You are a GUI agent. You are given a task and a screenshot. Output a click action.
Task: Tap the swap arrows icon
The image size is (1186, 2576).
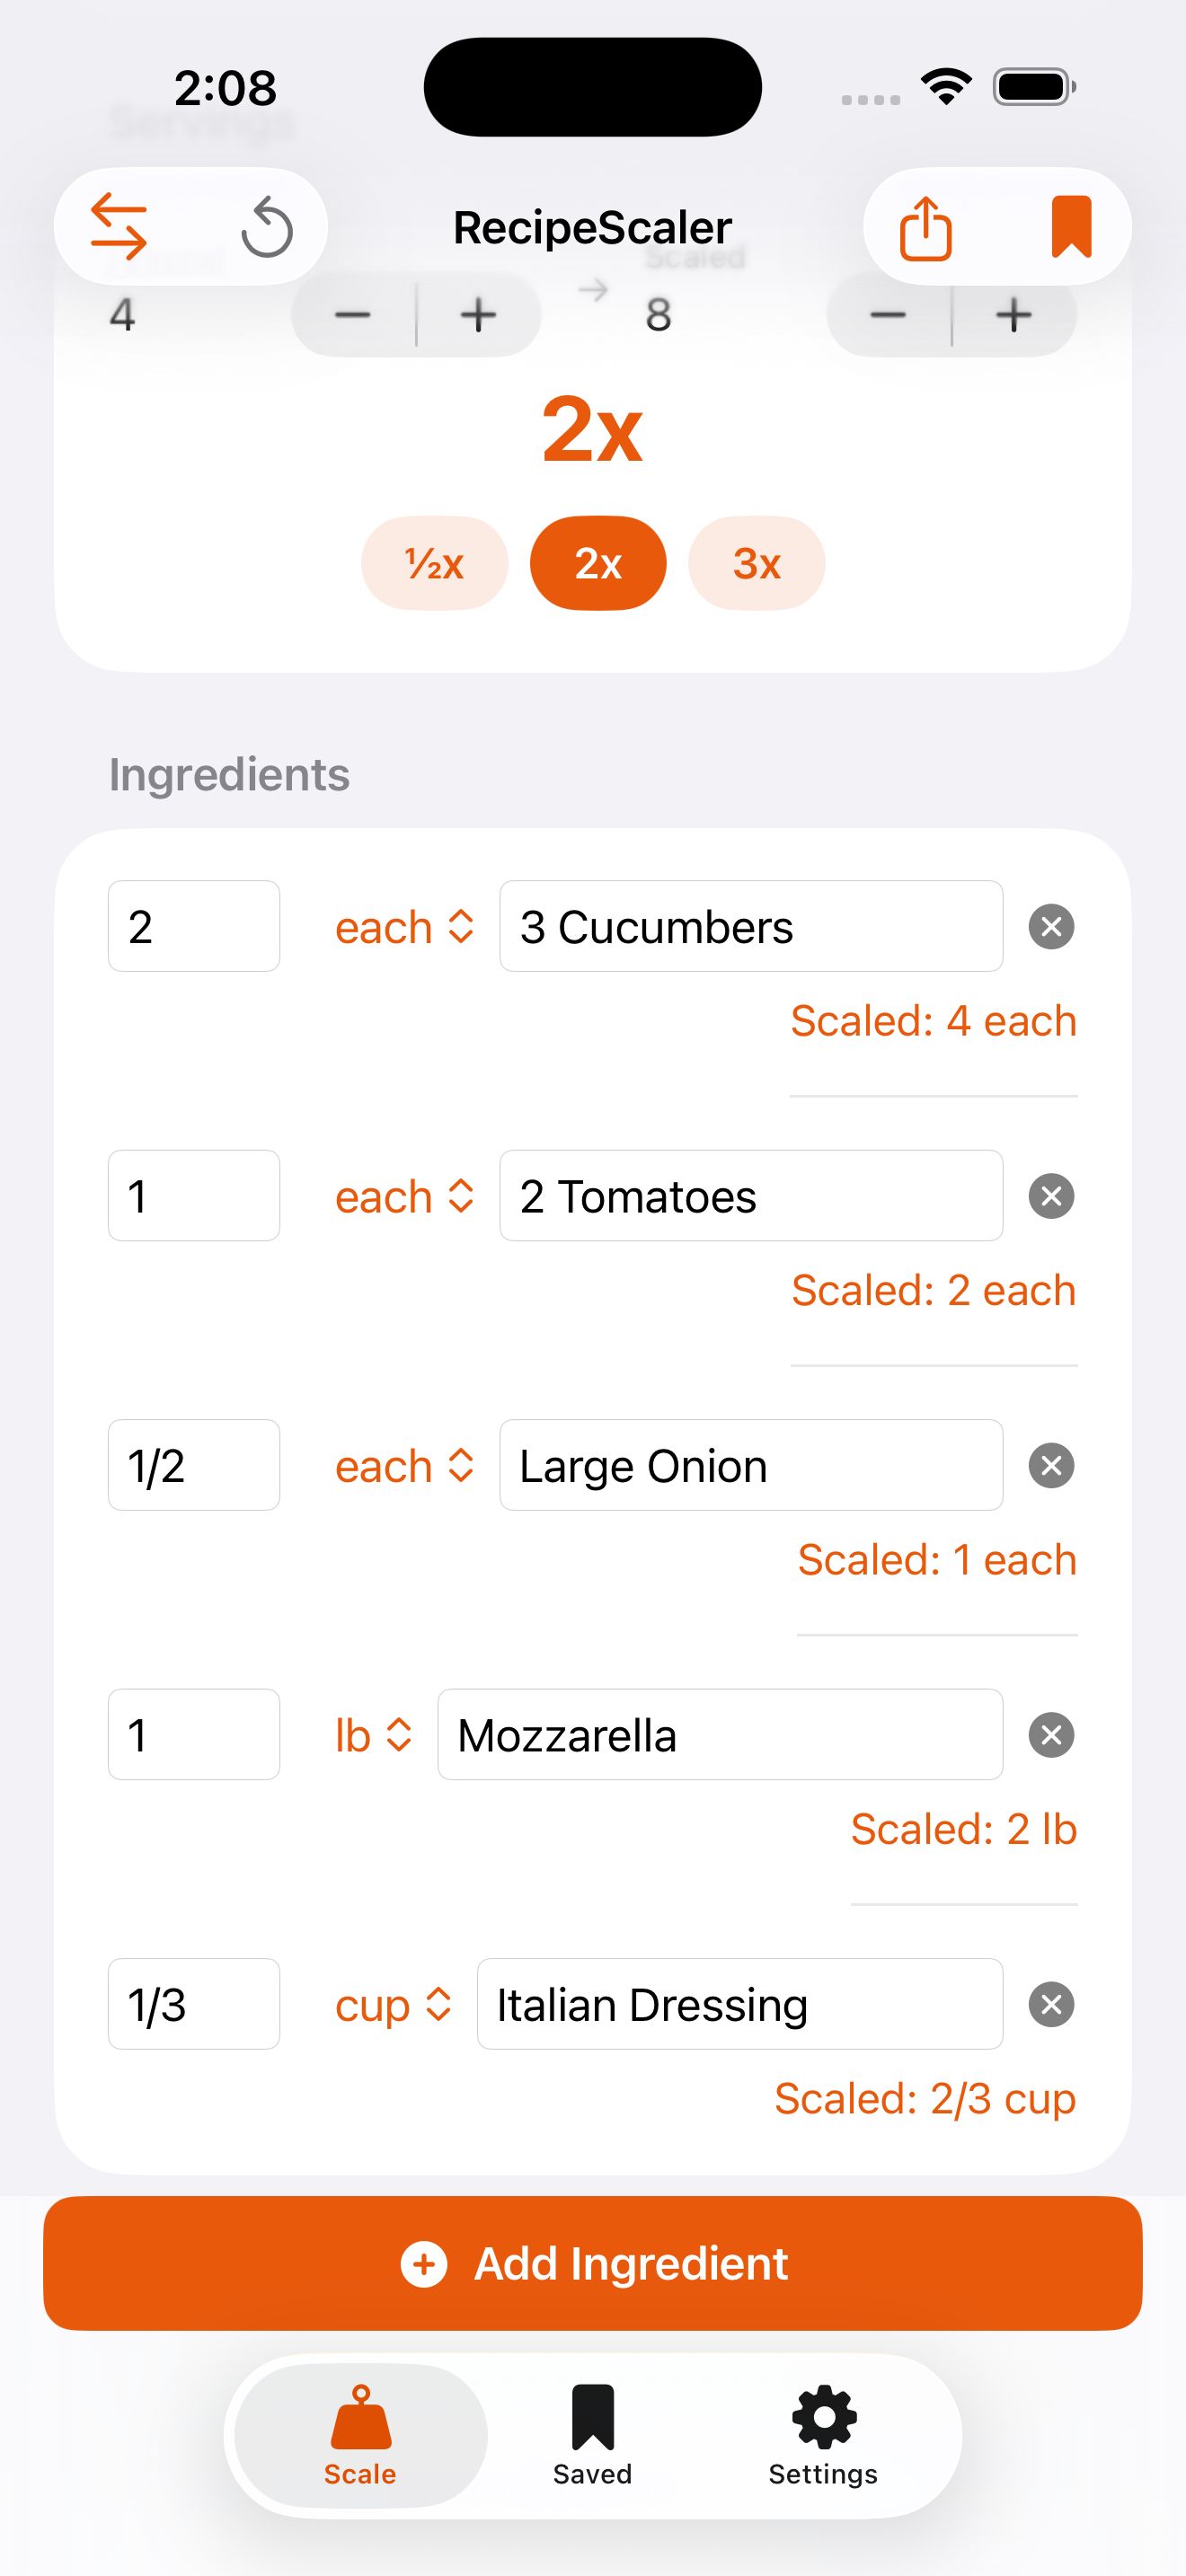pyautogui.click(x=119, y=227)
